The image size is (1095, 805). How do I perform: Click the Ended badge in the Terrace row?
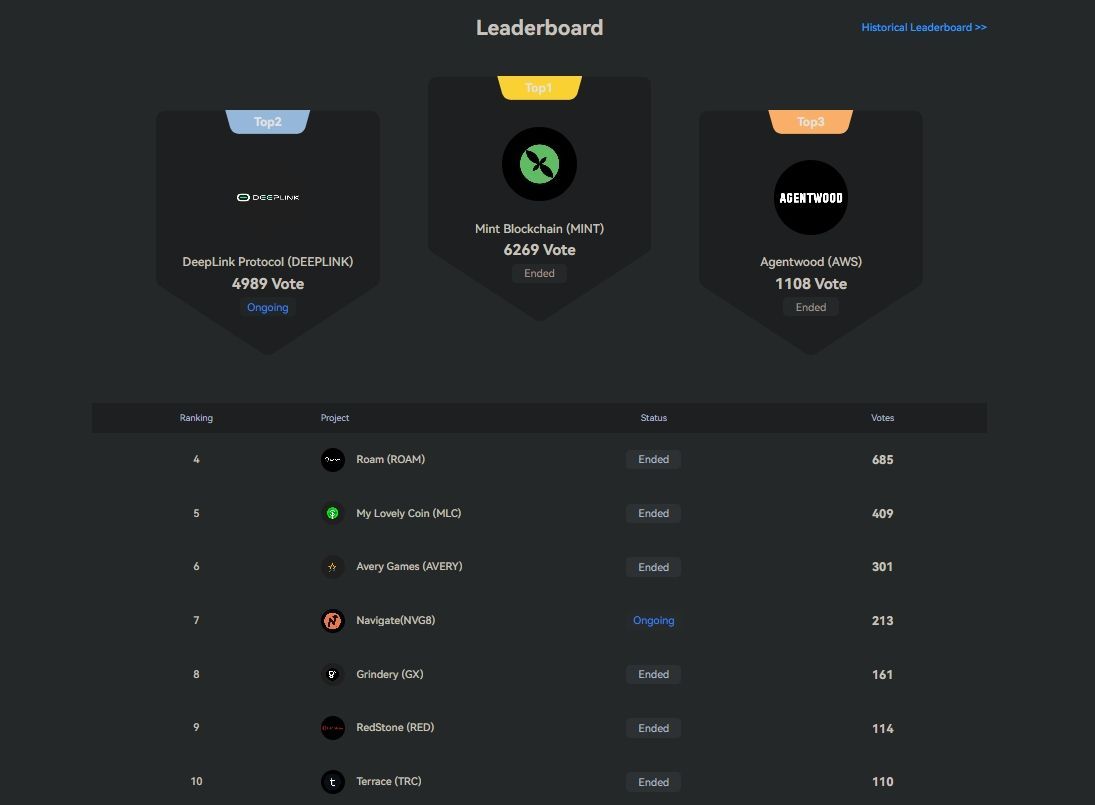pos(654,782)
